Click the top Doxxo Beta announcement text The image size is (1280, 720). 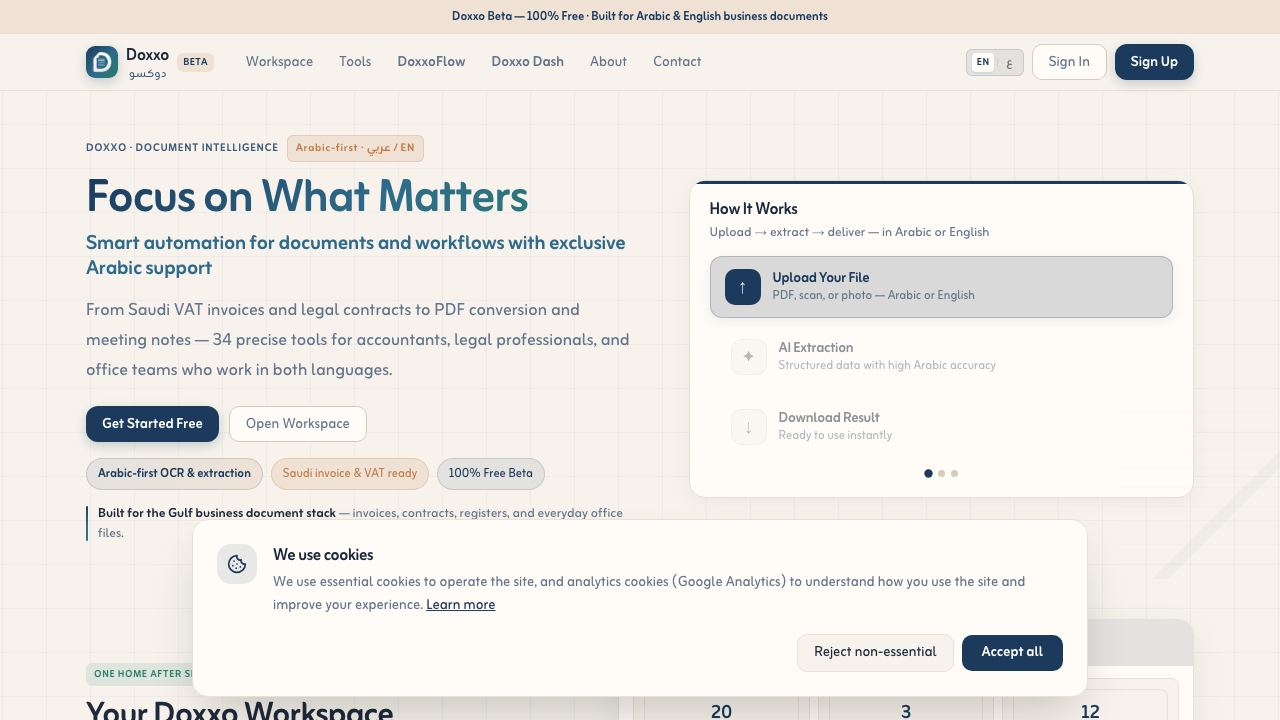coord(640,16)
